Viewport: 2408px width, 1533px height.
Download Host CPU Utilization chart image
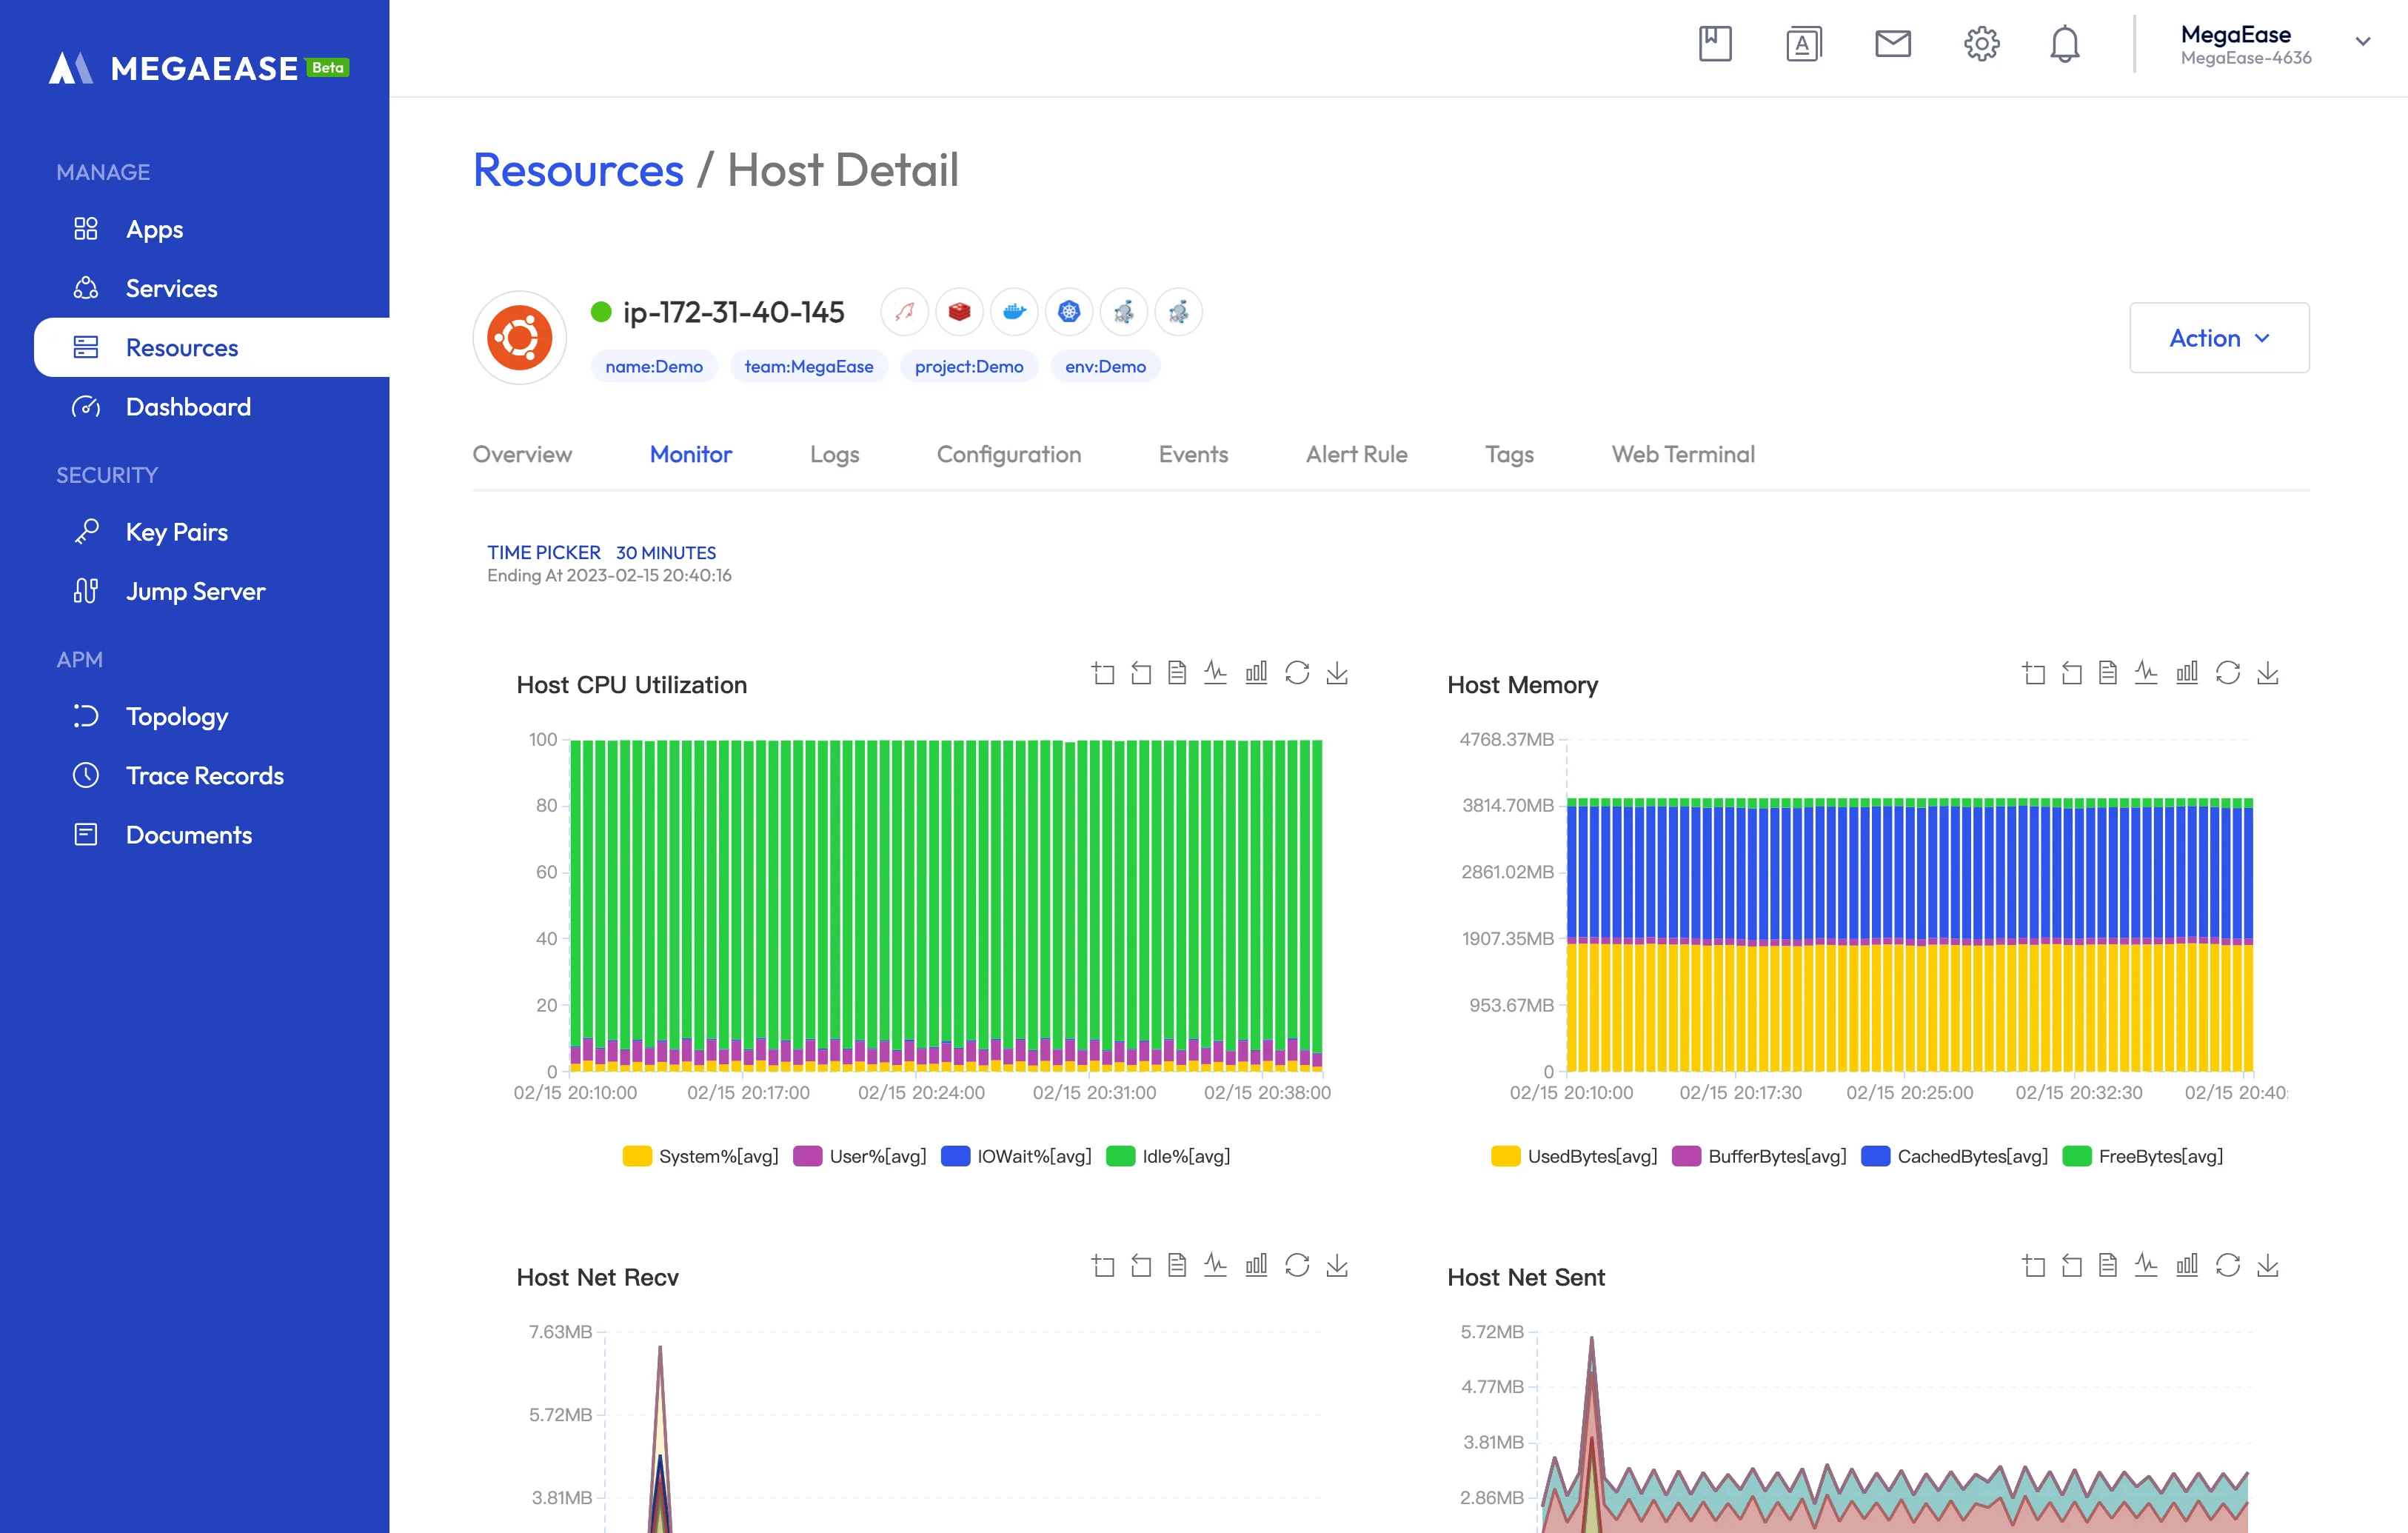[x=1337, y=673]
